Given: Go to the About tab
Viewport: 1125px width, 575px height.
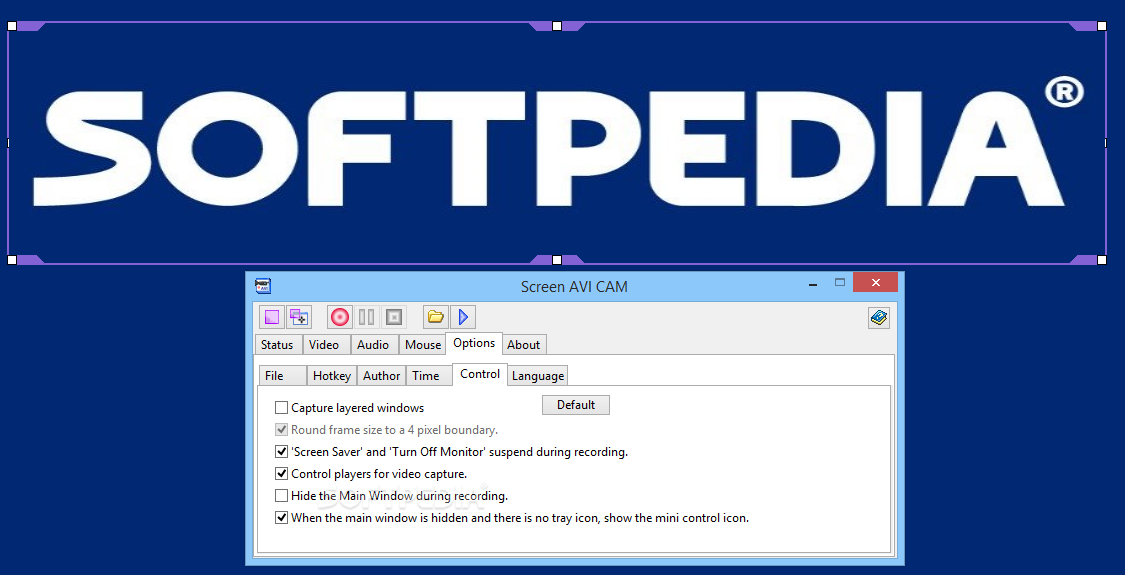Looking at the screenshot, I should coord(524,345).
